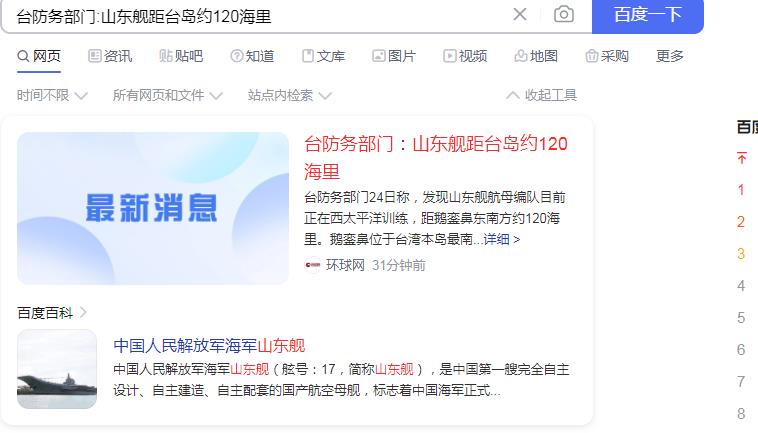This screenshot has height=433, width=758.
Task: Open the 最新消息 news thumbnail
Action: pos(153,208)
